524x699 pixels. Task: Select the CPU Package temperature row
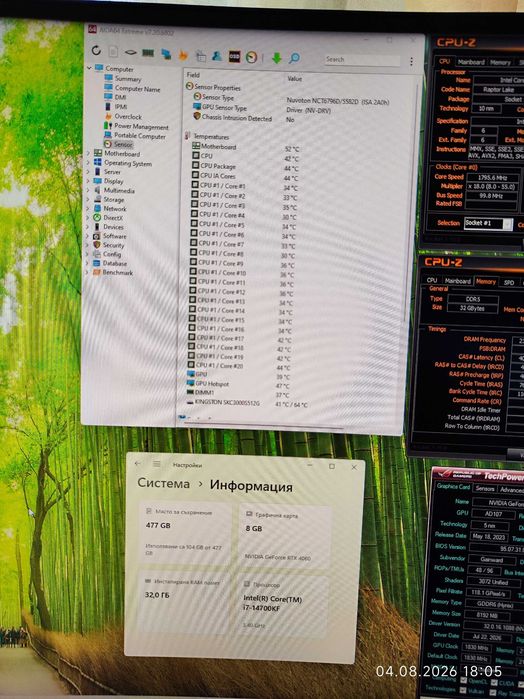(245, 167)
